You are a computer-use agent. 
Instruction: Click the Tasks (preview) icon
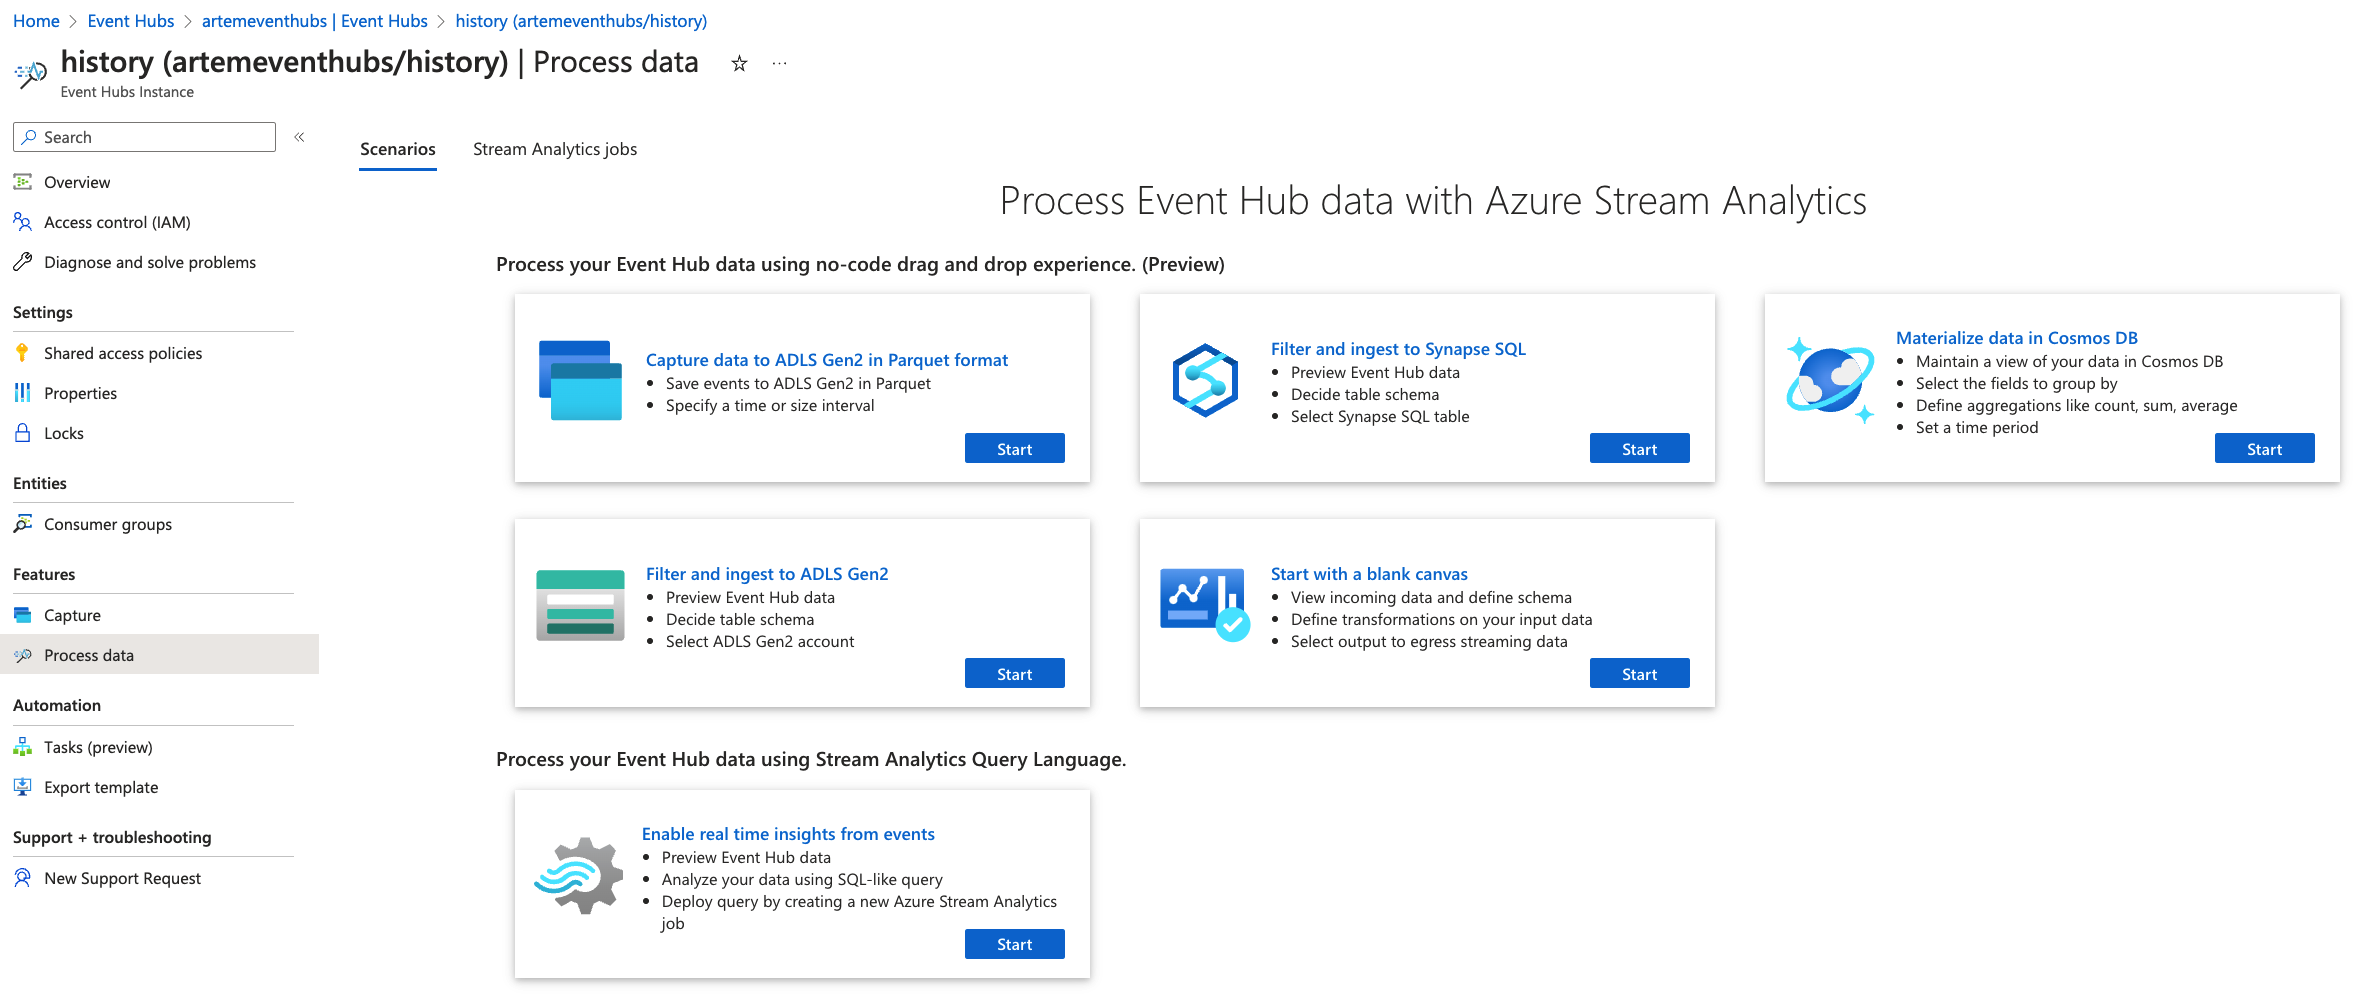pyautogui.click(x=22, y=747)
